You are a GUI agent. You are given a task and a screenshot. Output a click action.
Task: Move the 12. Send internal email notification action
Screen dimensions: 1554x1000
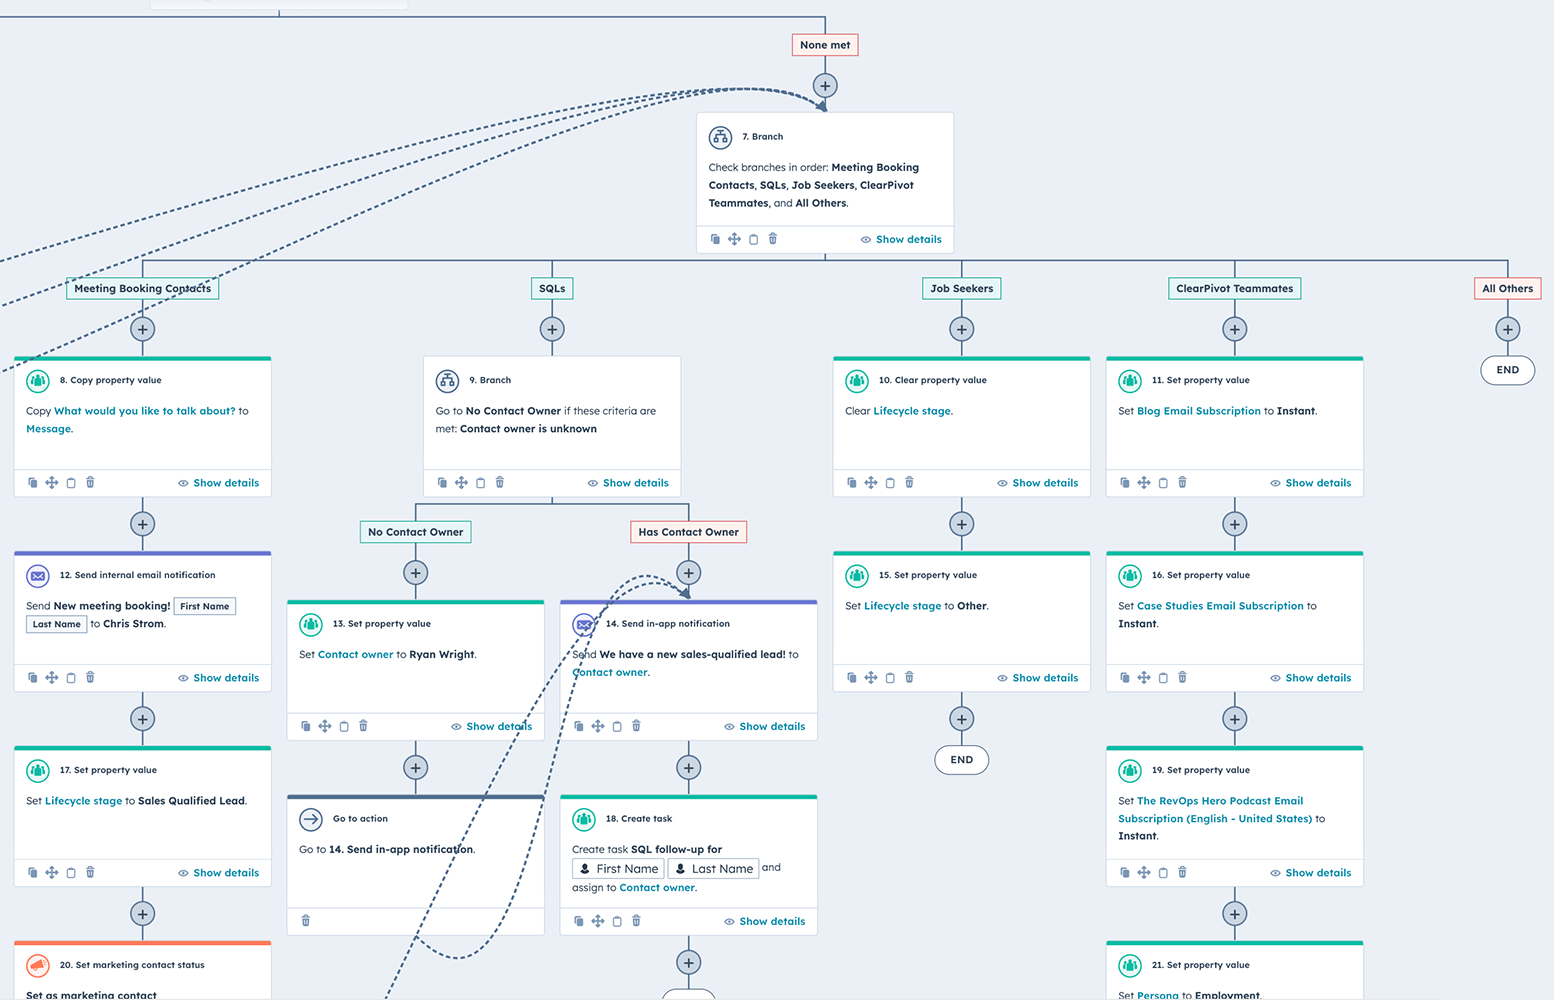point(52,678)
